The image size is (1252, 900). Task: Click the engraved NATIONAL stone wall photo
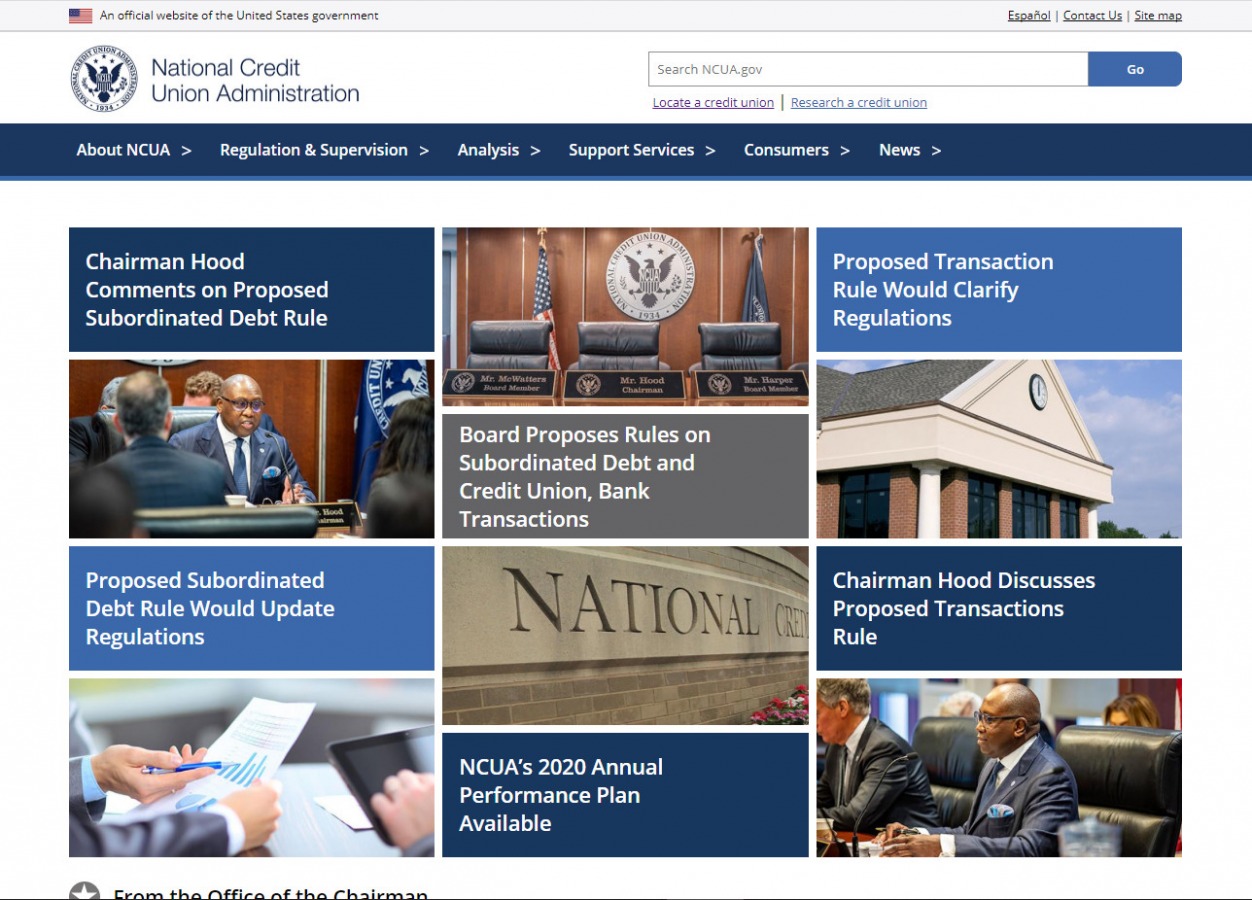tap(625, 635)
